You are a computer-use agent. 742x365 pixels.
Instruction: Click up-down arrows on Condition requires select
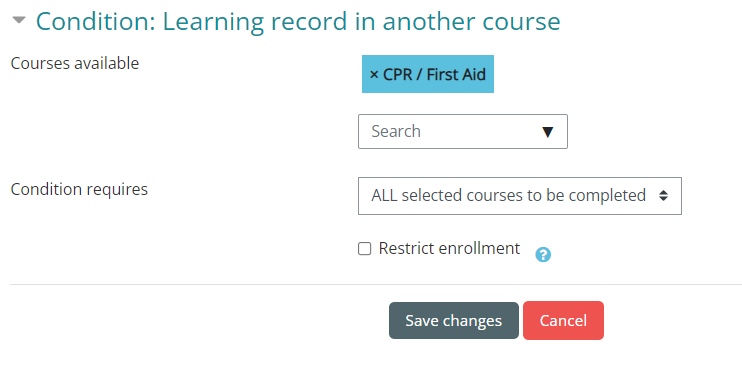click(x=663, y=196)
